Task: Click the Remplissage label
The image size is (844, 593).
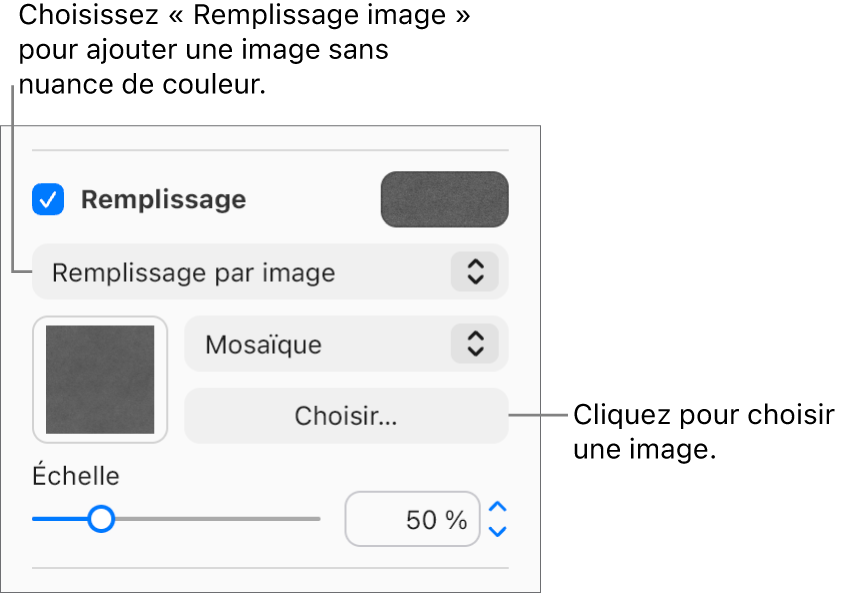Action: 163,199
